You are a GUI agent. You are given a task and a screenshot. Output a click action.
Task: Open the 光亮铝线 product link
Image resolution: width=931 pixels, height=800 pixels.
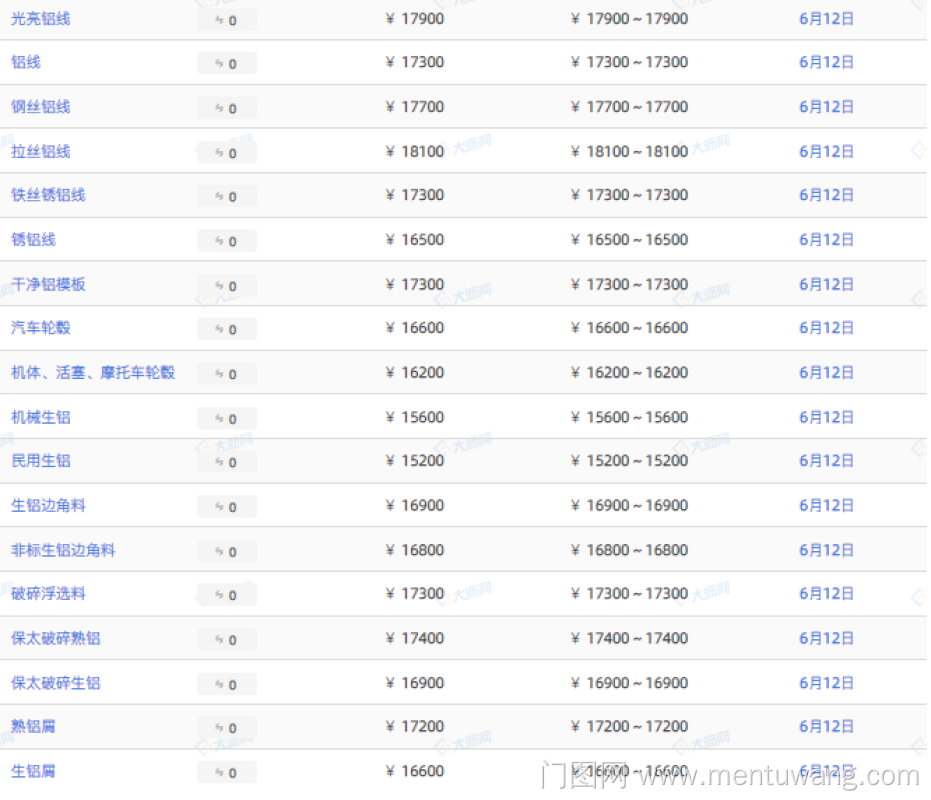pos(41,19)
